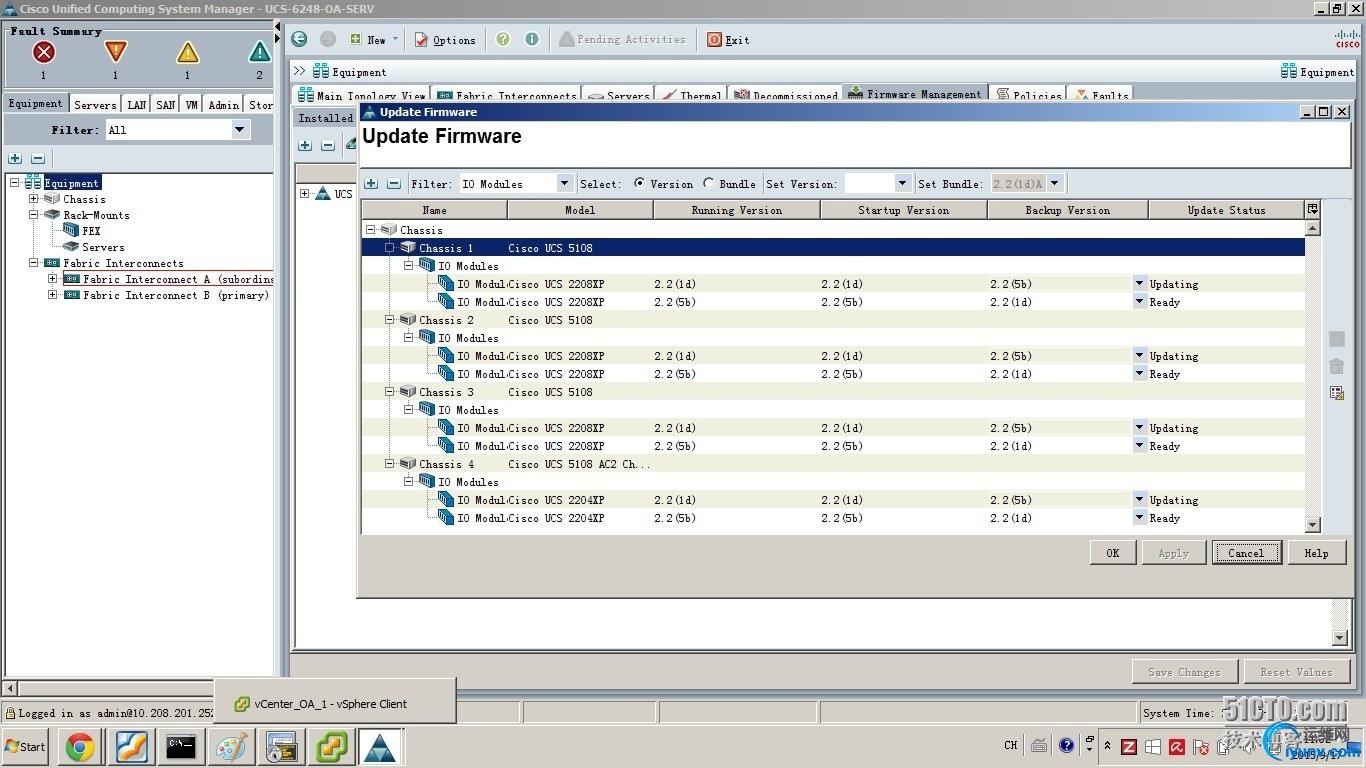Collapse all nodes in the navigation pane
Screen dimensions: 1366x768
38,158
